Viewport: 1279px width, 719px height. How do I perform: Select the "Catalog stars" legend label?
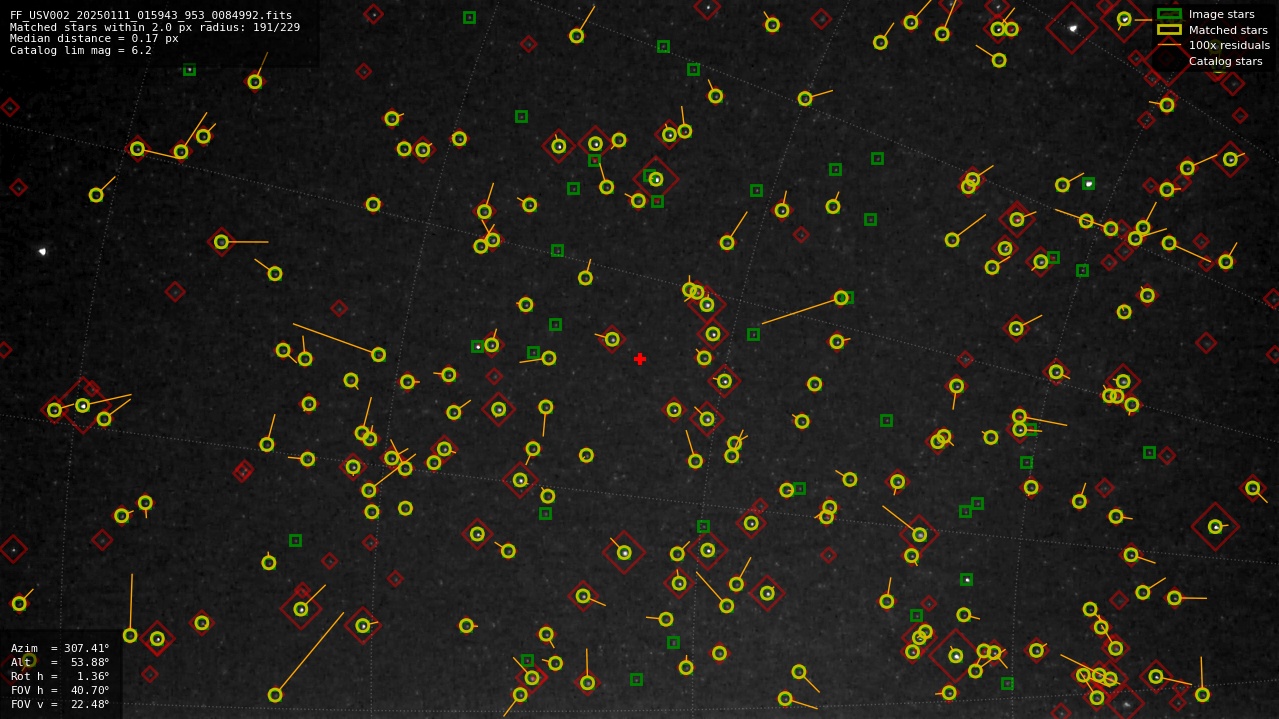[1225, 61]
